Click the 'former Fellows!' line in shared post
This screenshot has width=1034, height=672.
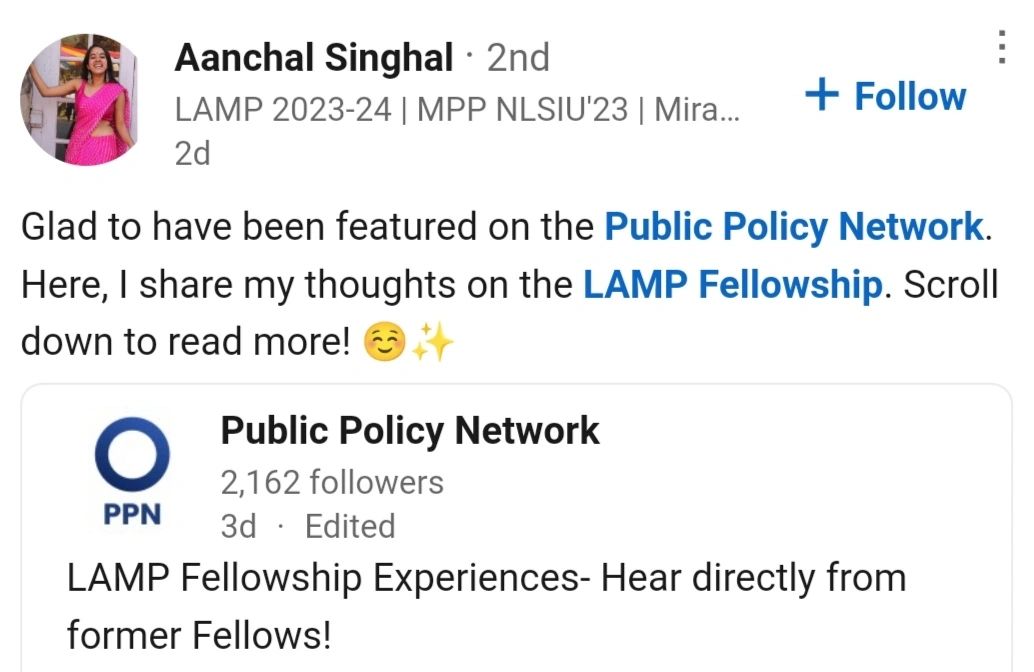(x=198, y=635)
